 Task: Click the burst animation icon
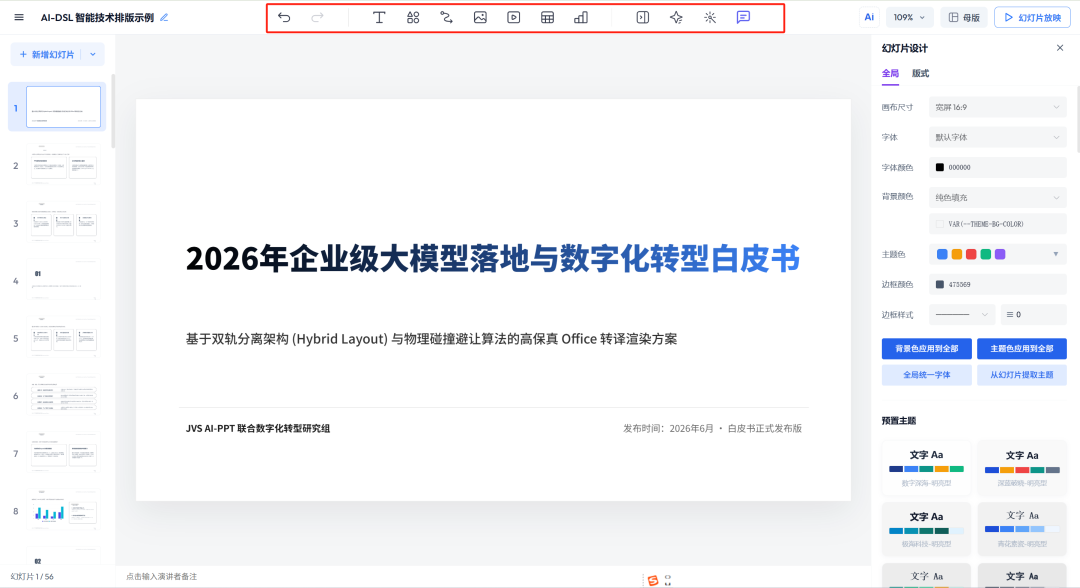[710, 17]
